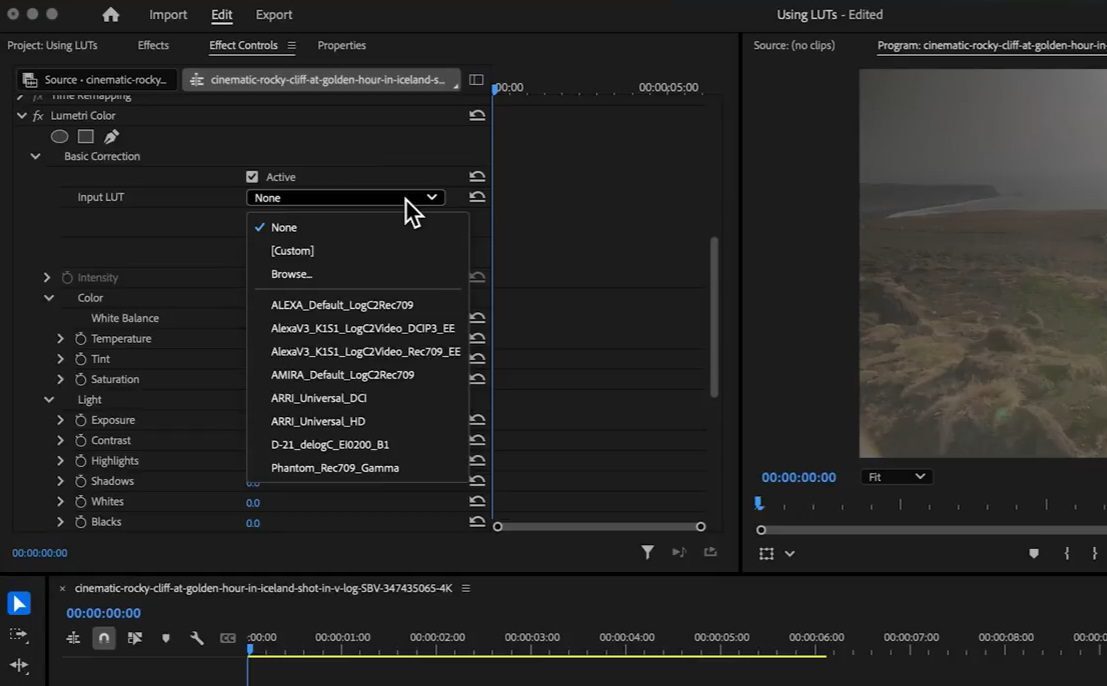The width and height of the screenshot is (1107, 686).
Task: Expand the Exposure parameter
Action: click(x=61, y=420)
